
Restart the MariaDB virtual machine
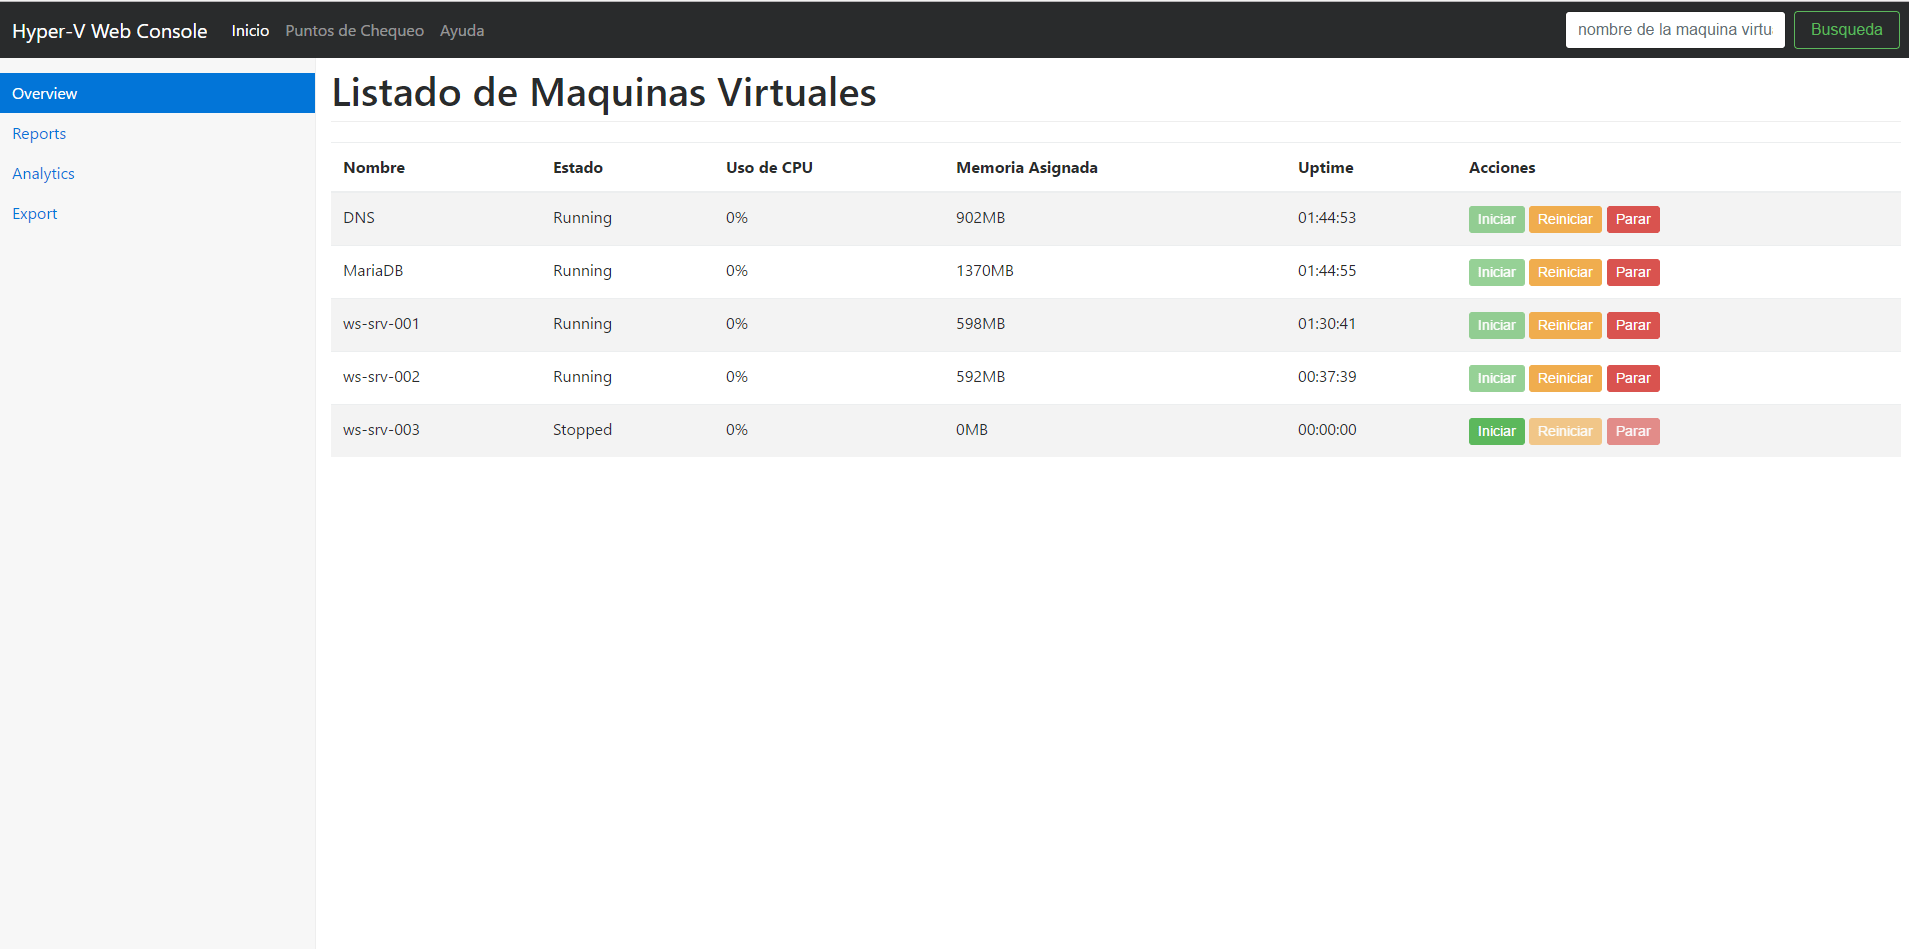pos(1564,272)
